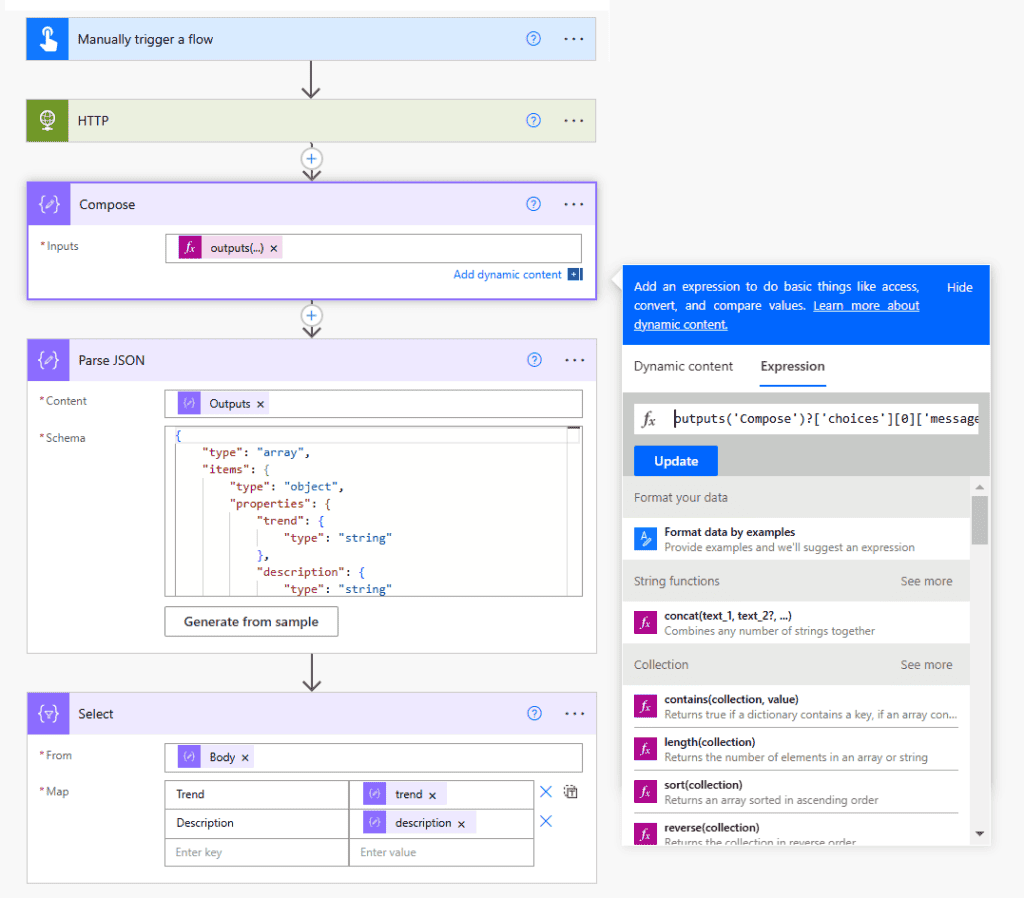Switch to the Dynamic content tab
The image size is (1024, 898).
(x=683, y=366)
